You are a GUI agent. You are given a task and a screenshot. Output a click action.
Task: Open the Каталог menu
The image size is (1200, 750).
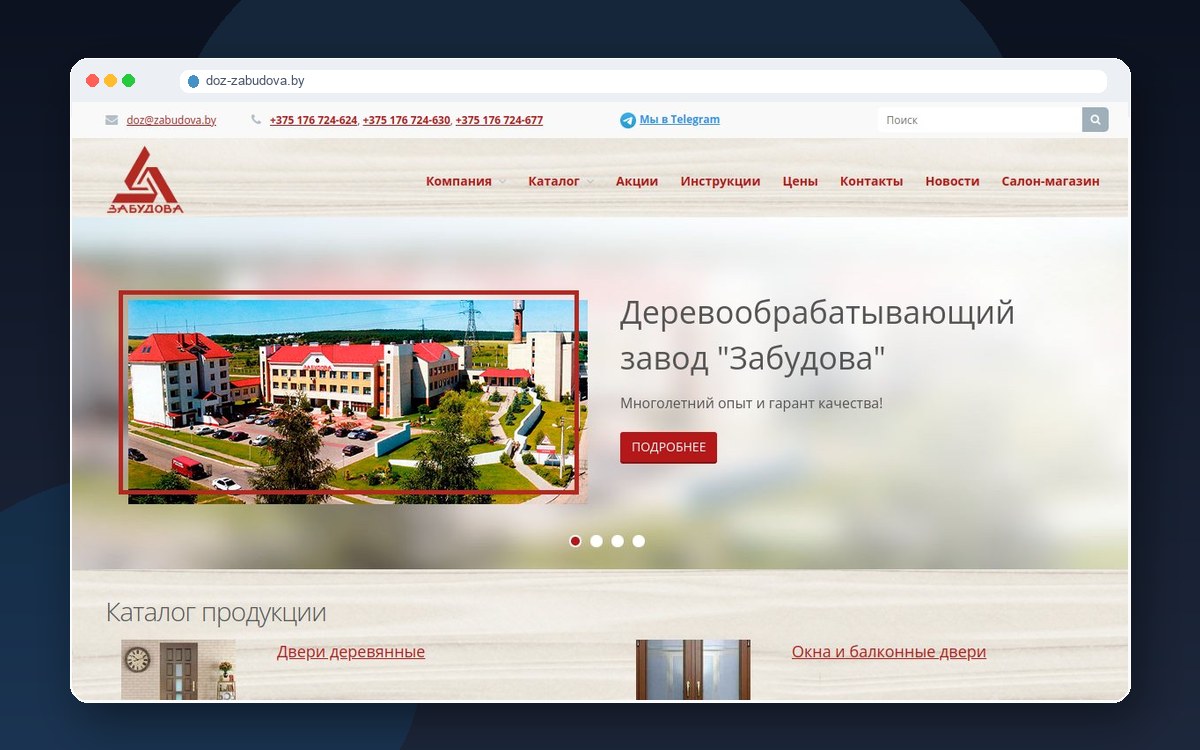coord(554,181)
